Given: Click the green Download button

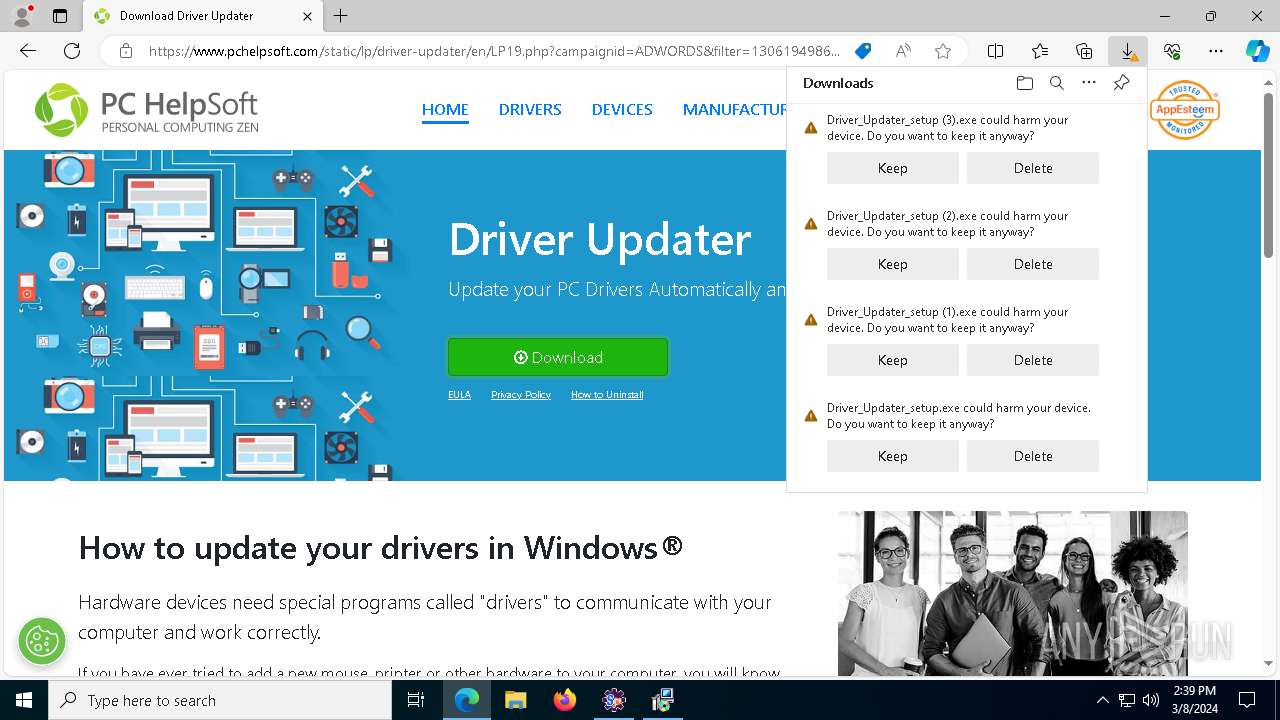Looking at the screenshot, I should 558,357.
